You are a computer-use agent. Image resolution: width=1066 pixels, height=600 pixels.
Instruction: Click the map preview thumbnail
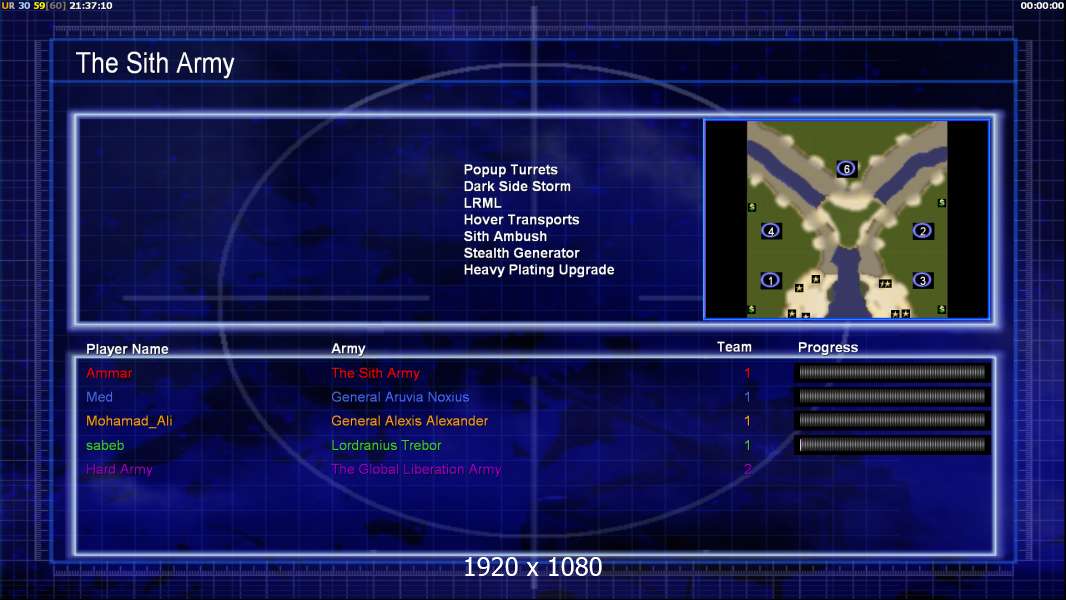[x=846, y=219]
